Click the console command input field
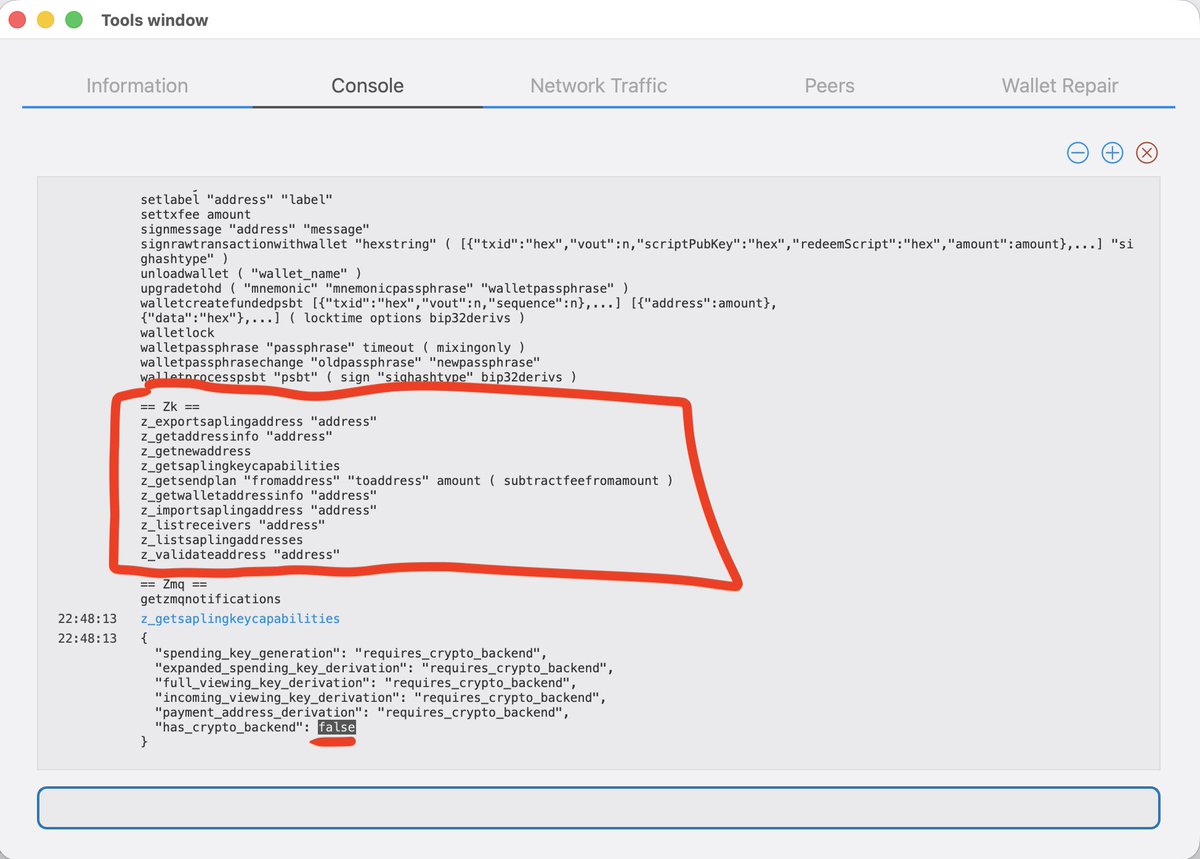1200x859 pixels. click(599, 808)
